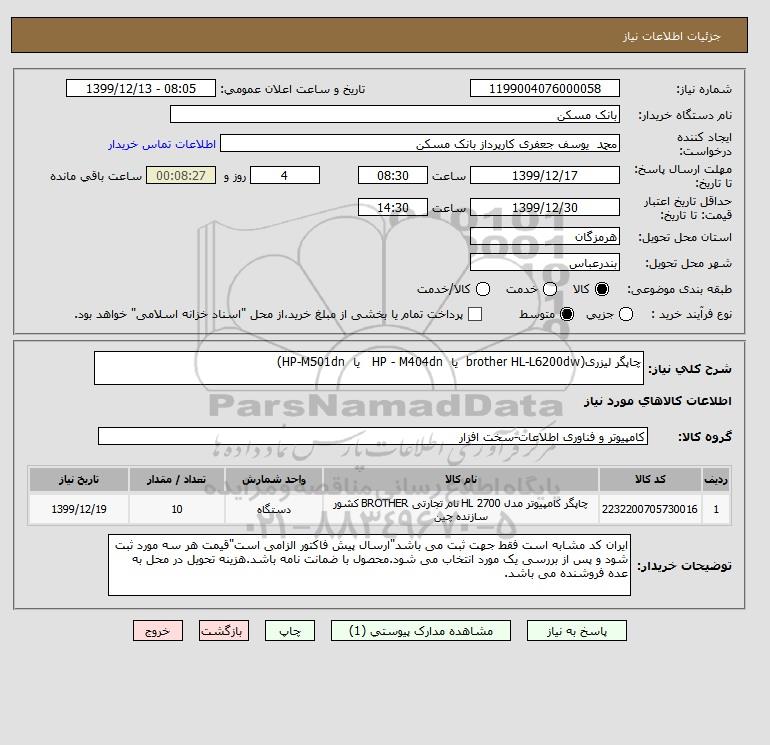Click the بازگشت back button

click(x=224, y=631)
